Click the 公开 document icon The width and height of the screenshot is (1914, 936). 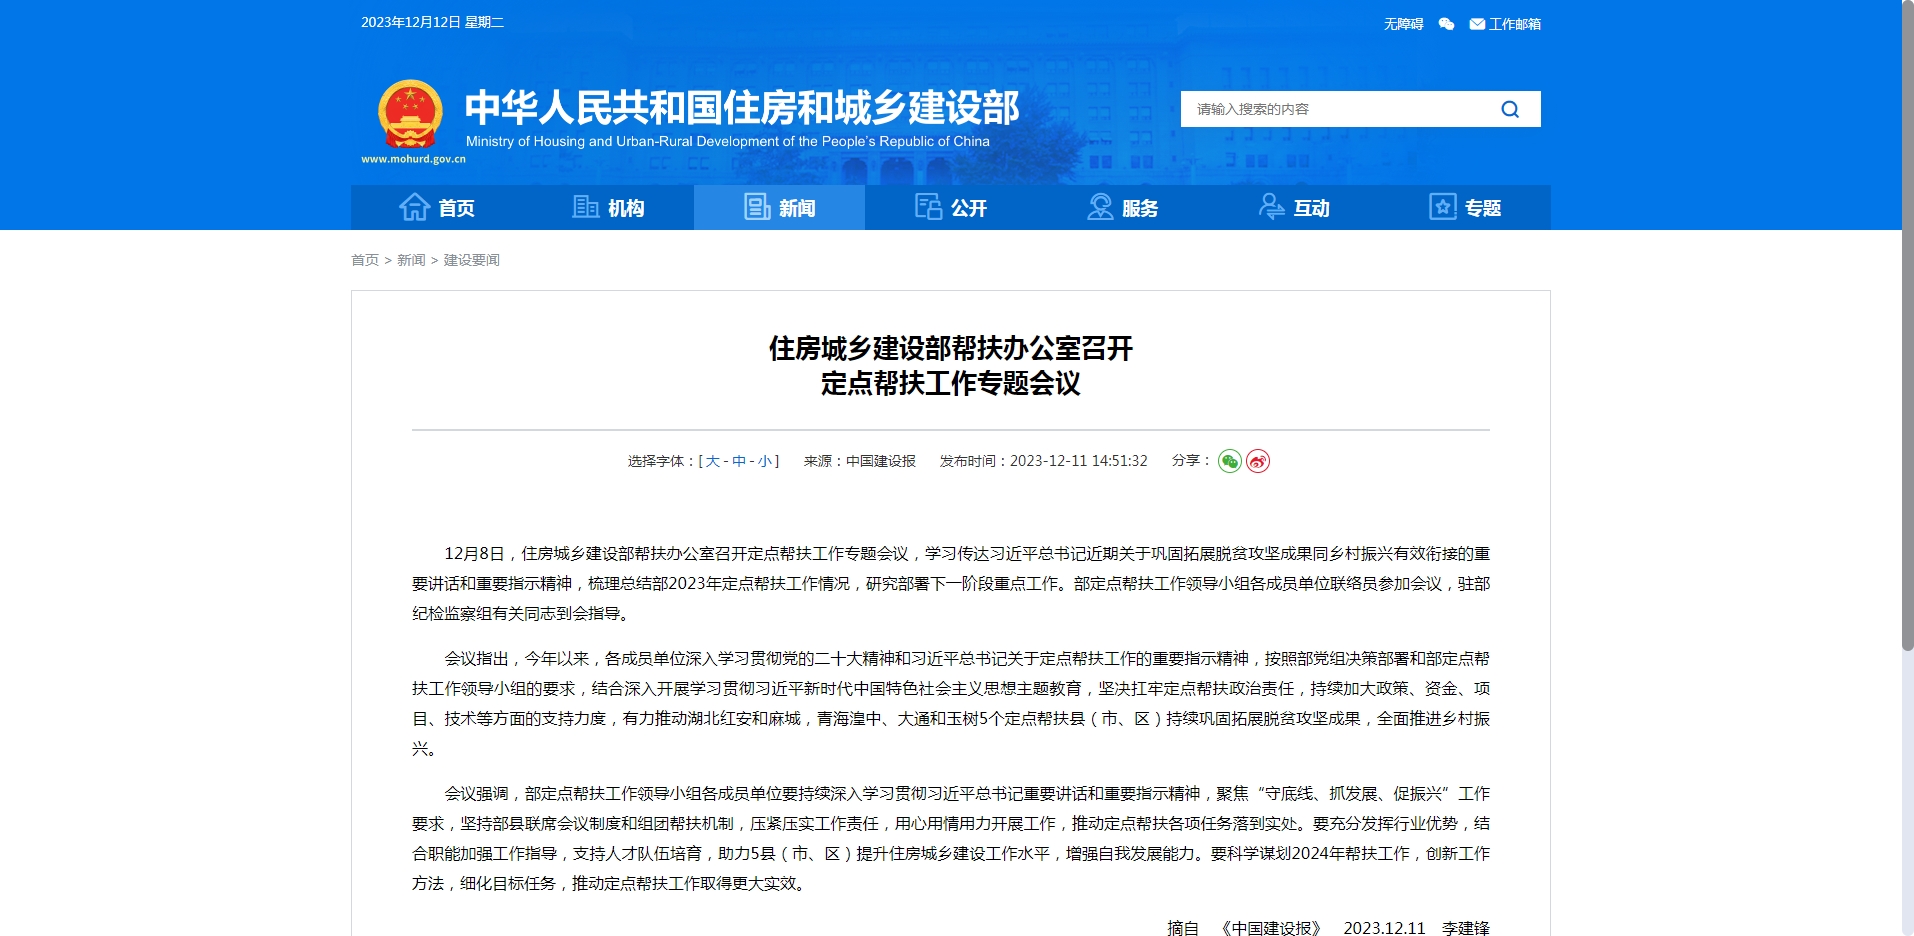928,207
